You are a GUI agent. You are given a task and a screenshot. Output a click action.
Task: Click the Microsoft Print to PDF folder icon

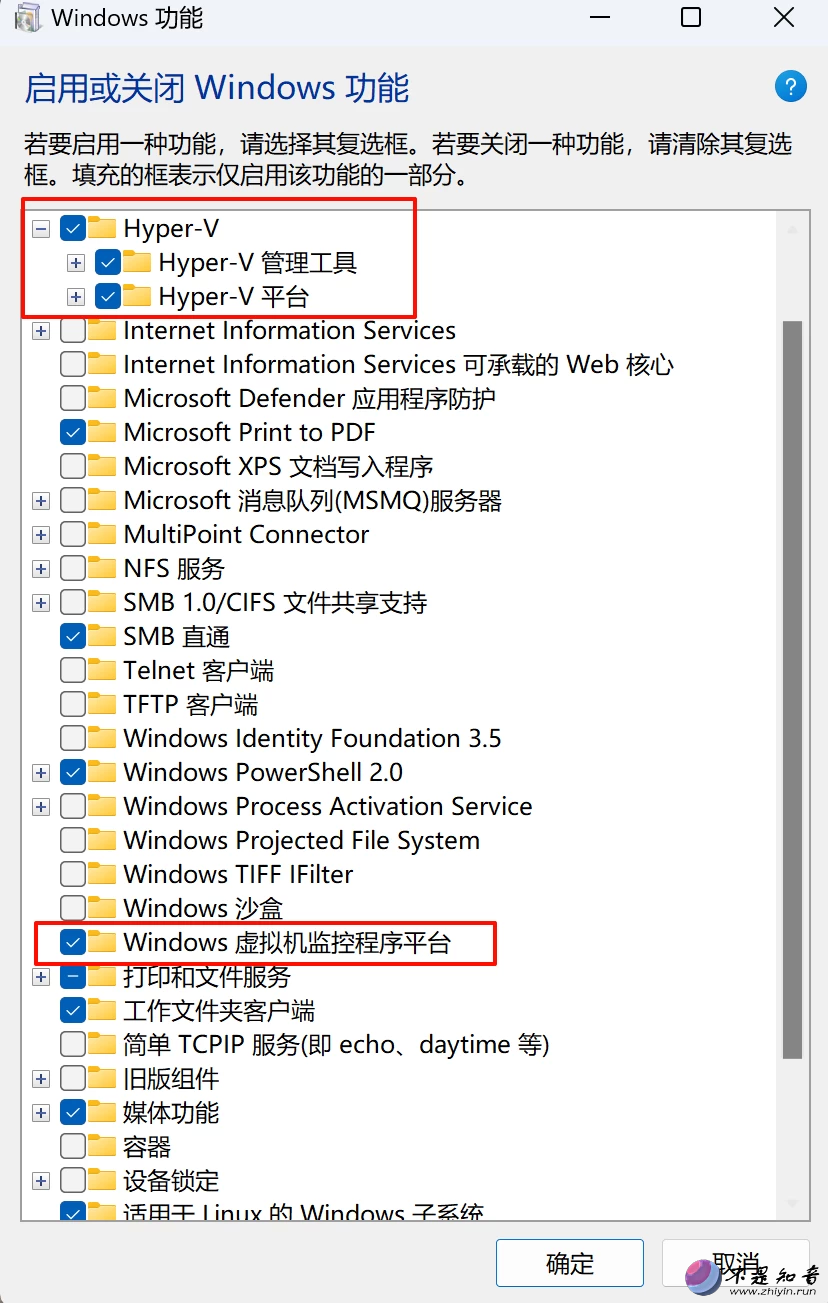pyautogui.click(x=102, y=432)
